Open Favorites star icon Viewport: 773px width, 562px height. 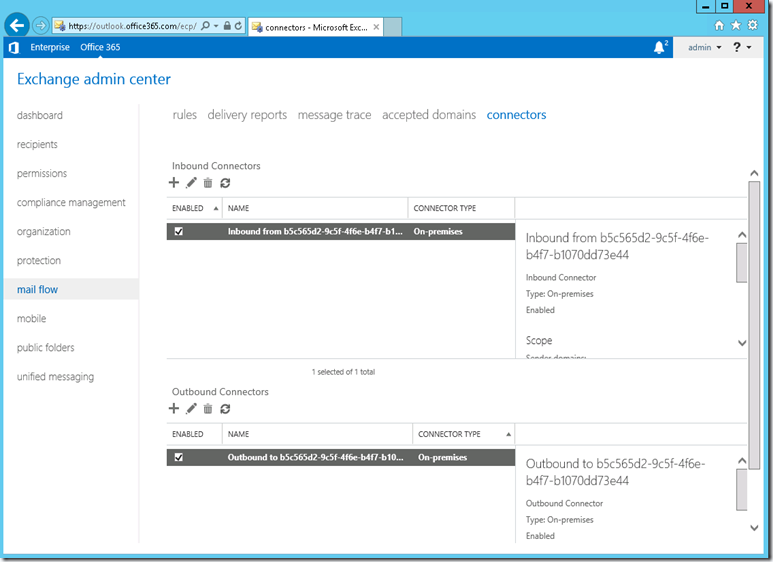tap(736, 25)
